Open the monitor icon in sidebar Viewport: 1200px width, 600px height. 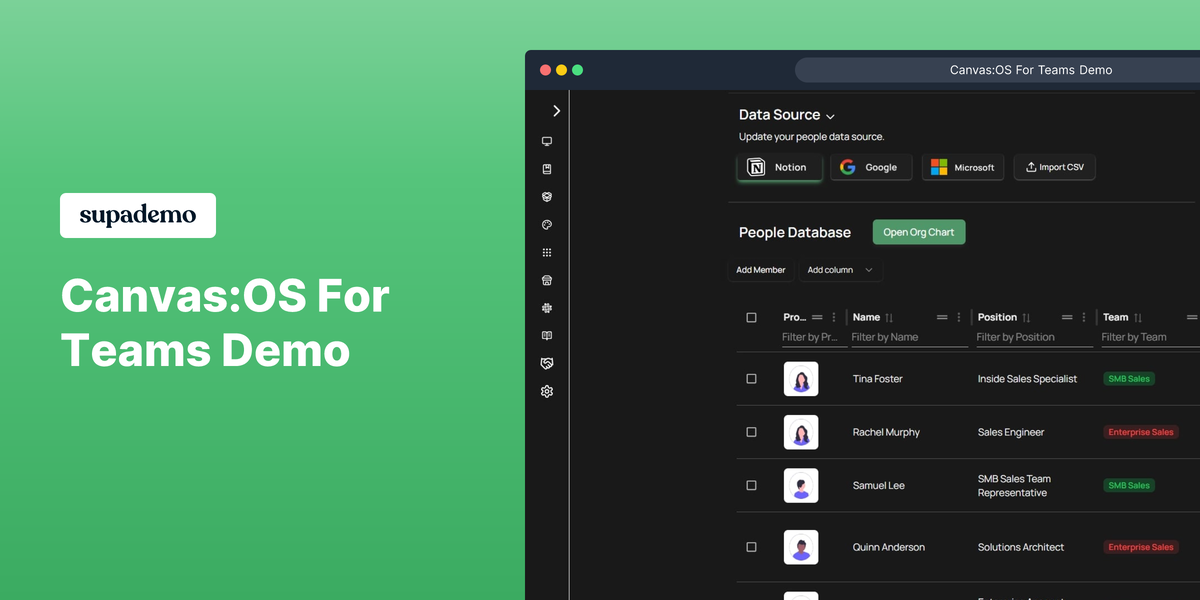tap(547, 142)
